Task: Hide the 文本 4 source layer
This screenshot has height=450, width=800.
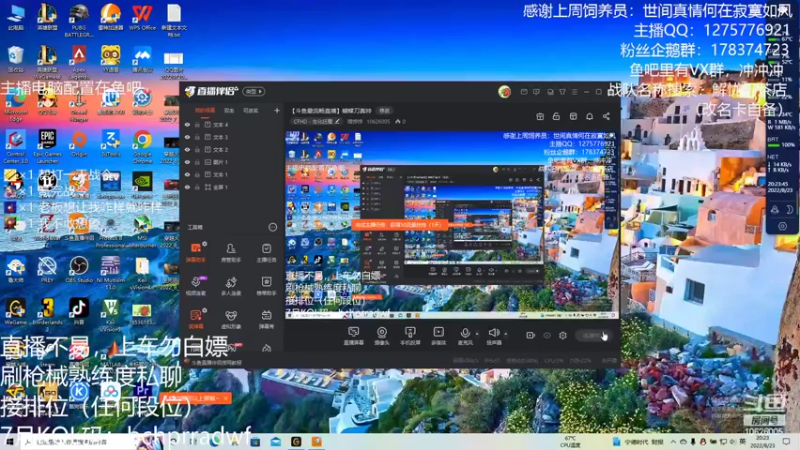Action: [x=187, y=124]
